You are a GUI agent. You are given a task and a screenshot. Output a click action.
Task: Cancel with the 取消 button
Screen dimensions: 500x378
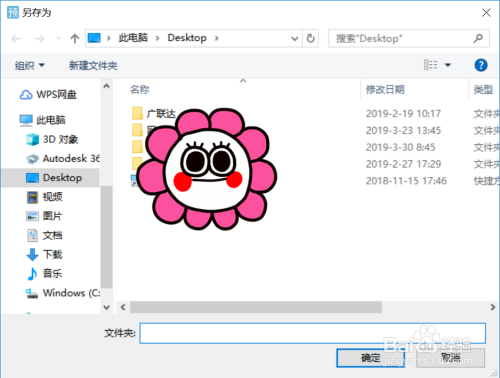pos(450,358)
